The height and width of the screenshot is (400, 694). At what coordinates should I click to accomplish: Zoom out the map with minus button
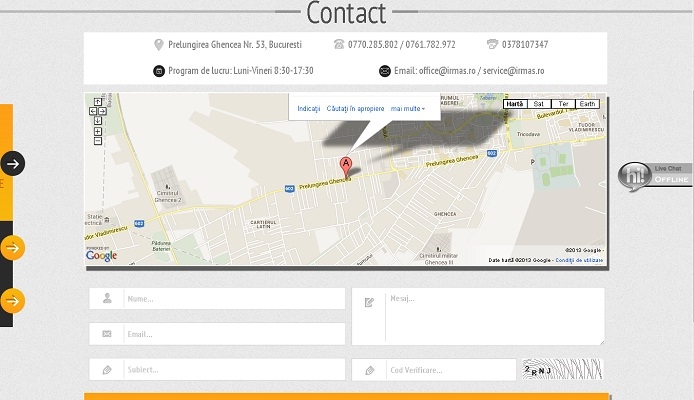[98, 141]
